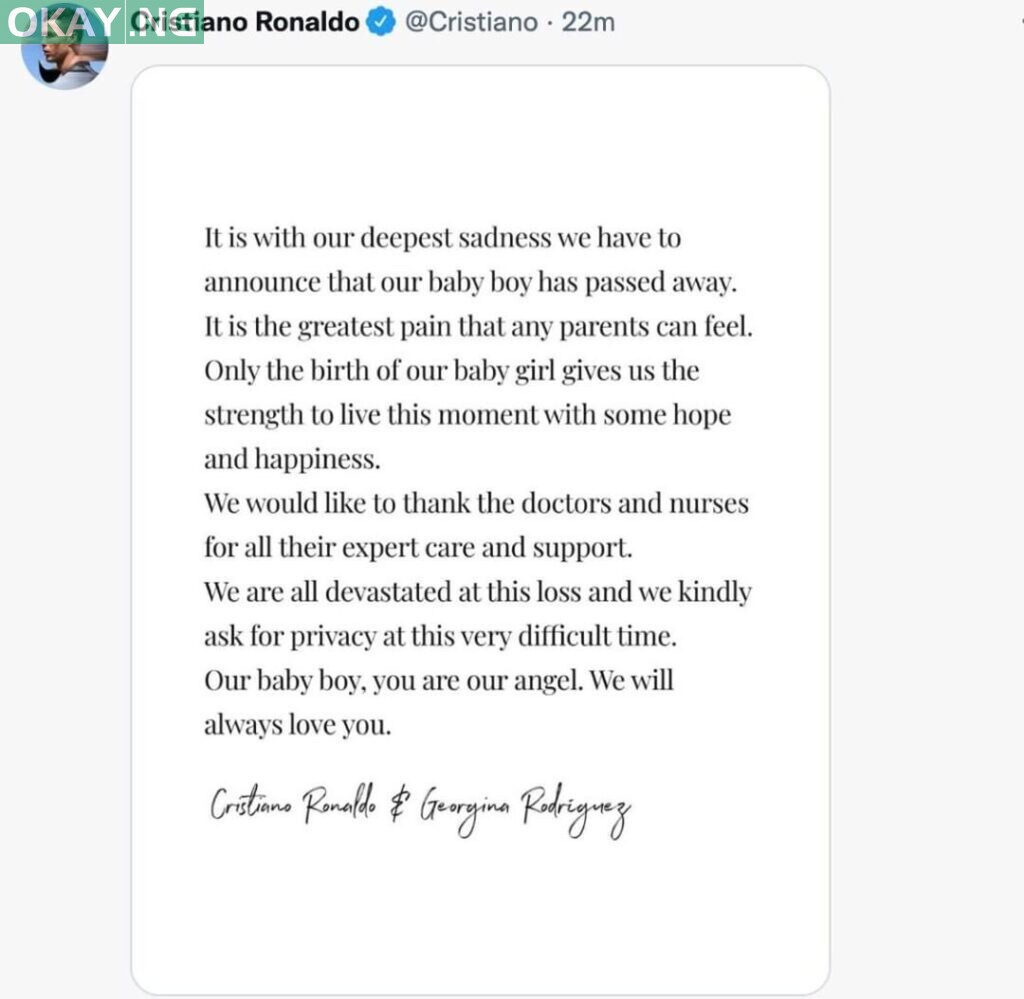Screen dimensions: 1024x999
Task: Click the OKAY.NG watermark logo
Action: pyautogui.click(x=102, y=21)
